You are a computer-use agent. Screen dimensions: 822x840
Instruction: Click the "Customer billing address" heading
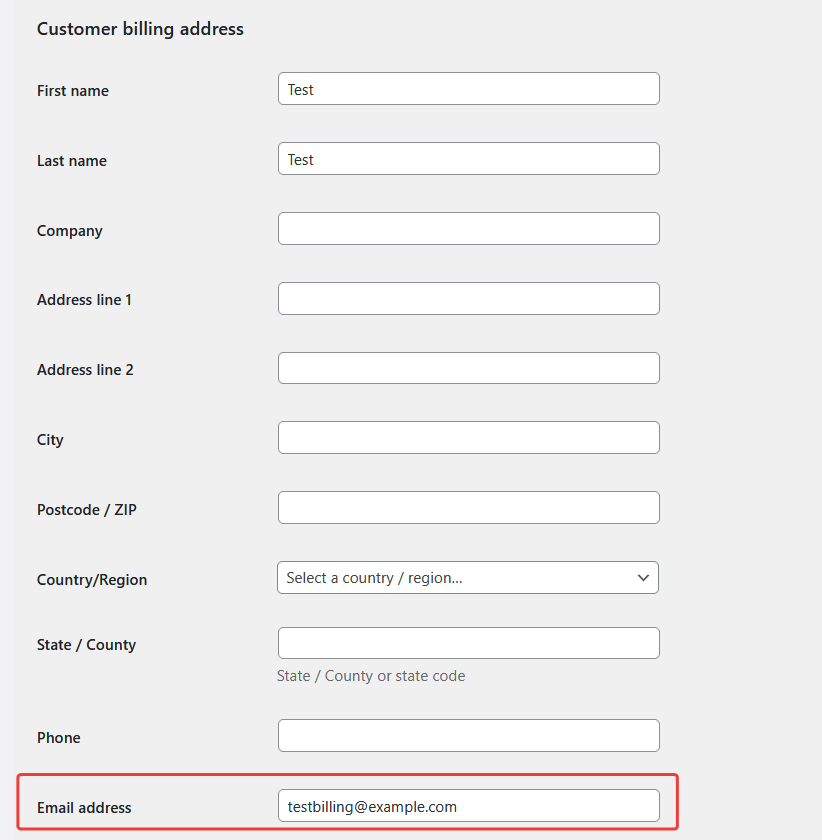140,29
